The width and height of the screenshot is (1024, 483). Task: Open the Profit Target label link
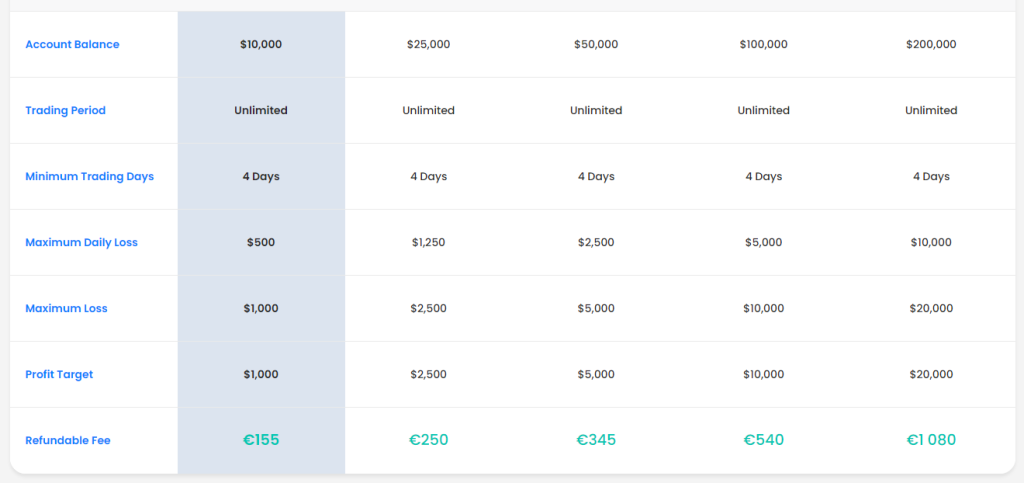(x=61, y=374)
